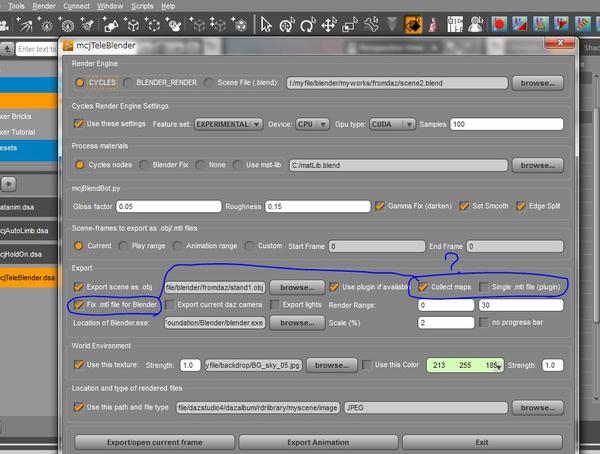Toggle the Use these settings checkbox

pyautogui.click(x=79, y=124)
